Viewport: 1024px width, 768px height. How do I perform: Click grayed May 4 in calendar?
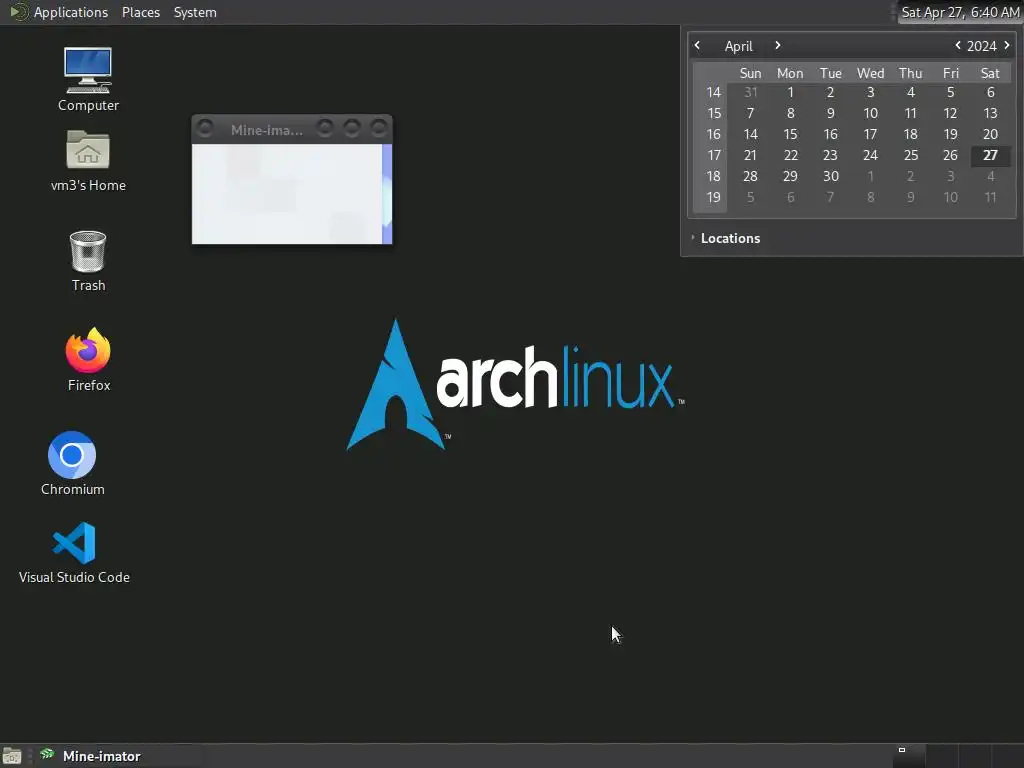[x=990, y=176]
